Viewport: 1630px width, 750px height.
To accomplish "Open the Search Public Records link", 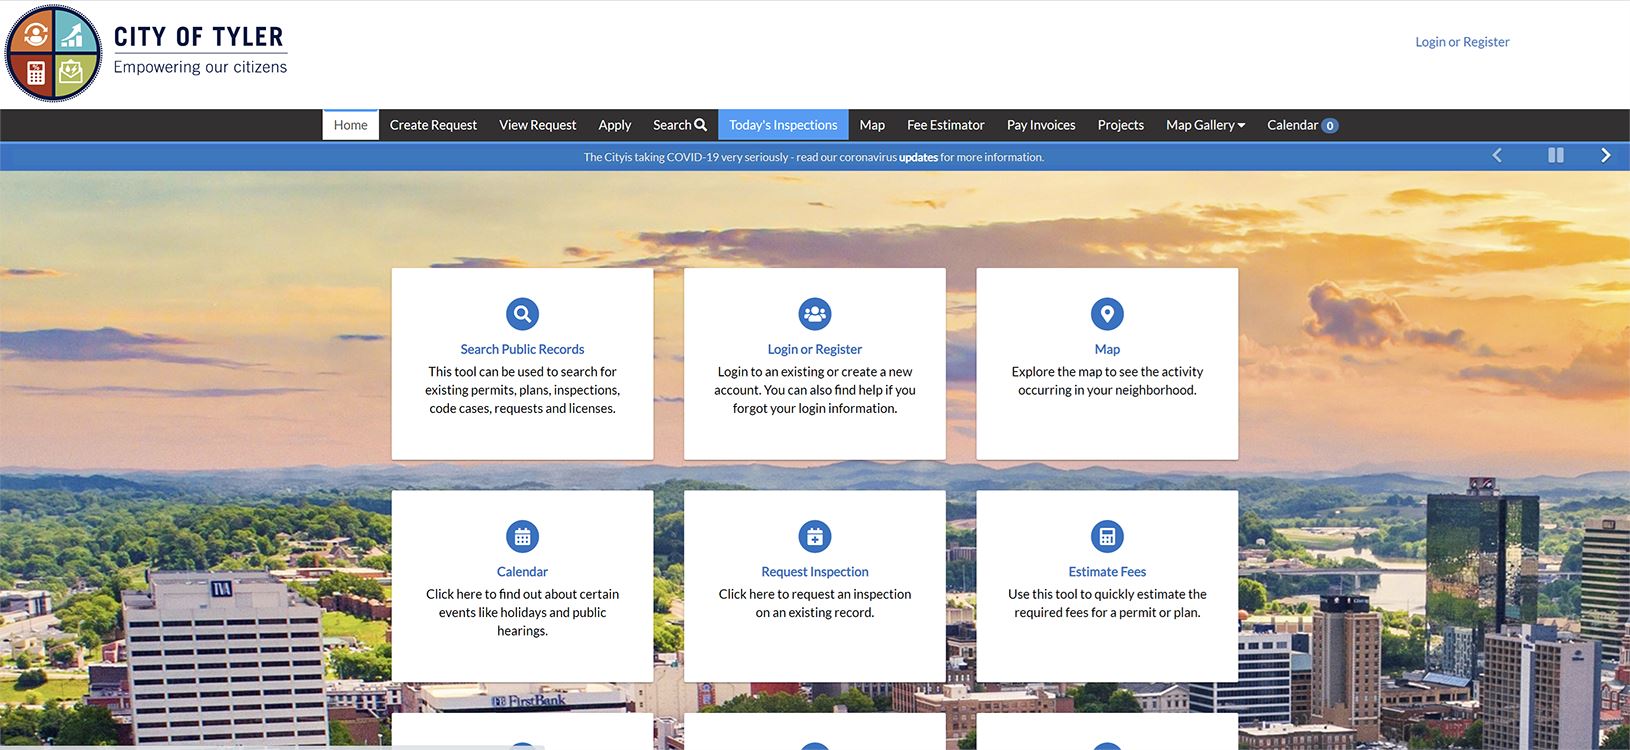I will click(x=522, y=349).
